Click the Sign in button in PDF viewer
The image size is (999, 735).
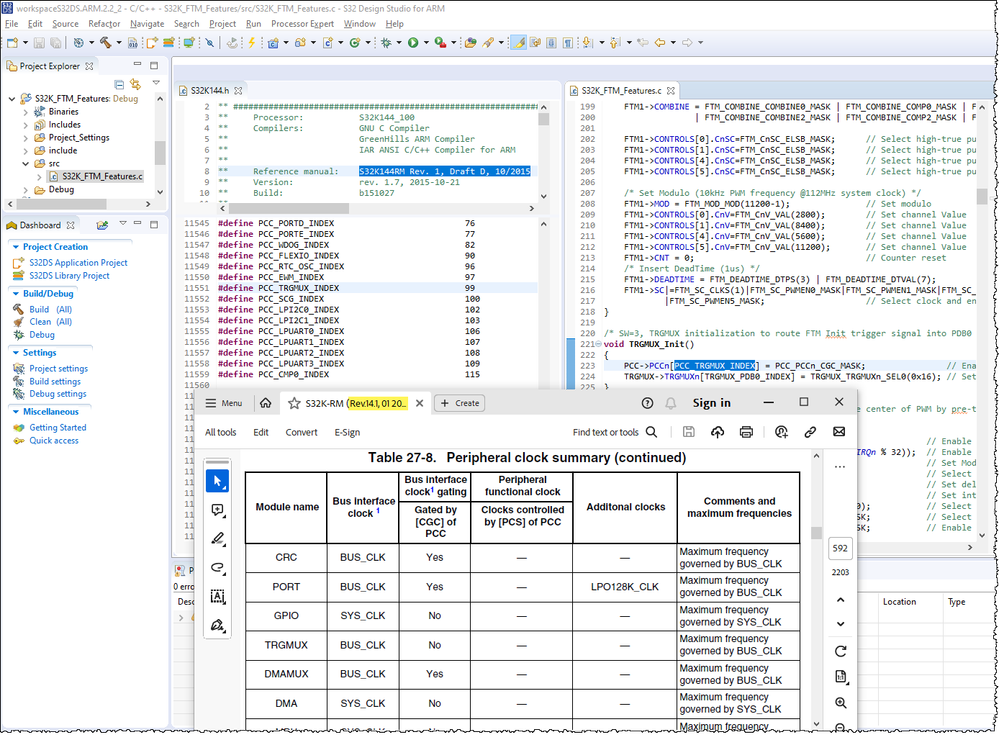click(x=711, y=403)
